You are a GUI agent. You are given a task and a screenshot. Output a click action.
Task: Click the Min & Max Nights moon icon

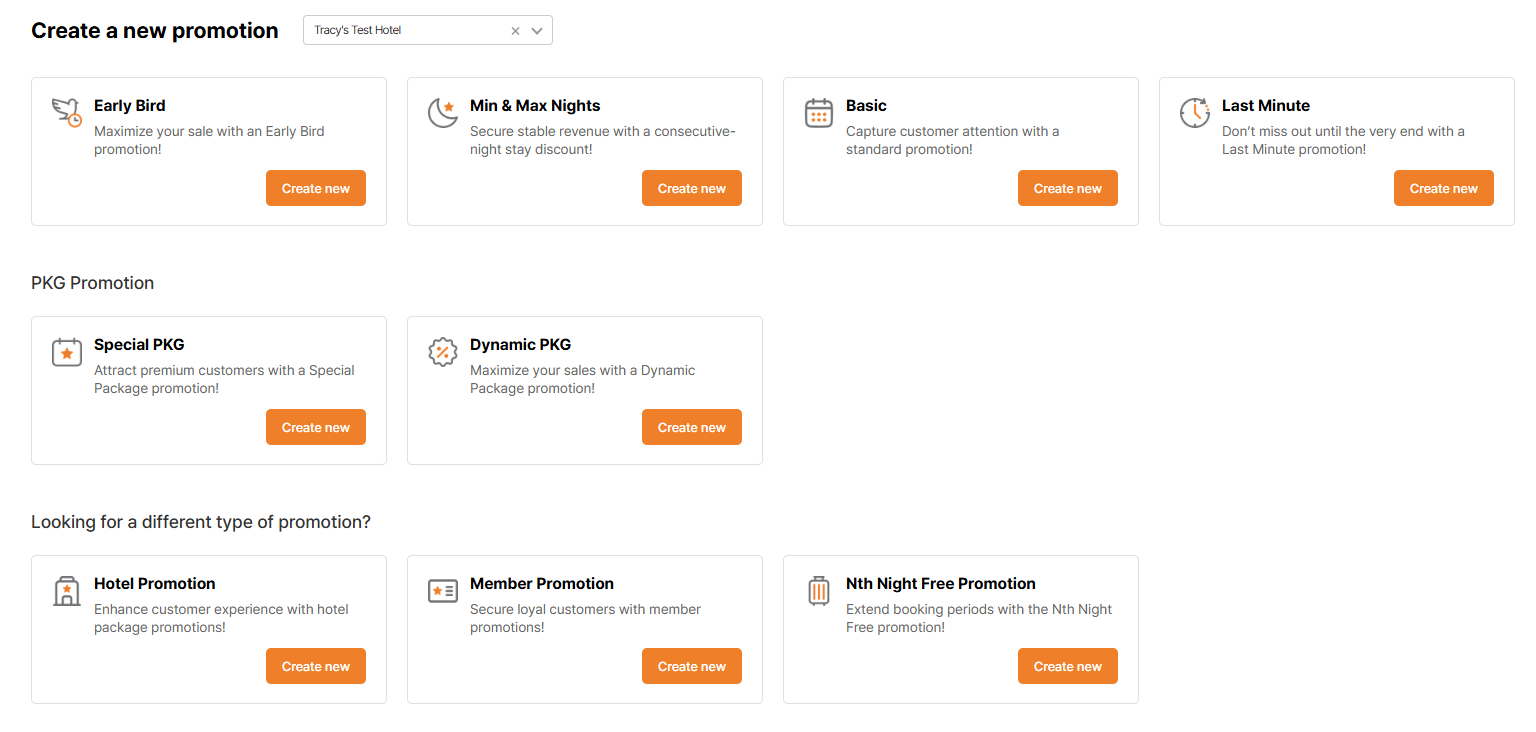pos(443,112)
